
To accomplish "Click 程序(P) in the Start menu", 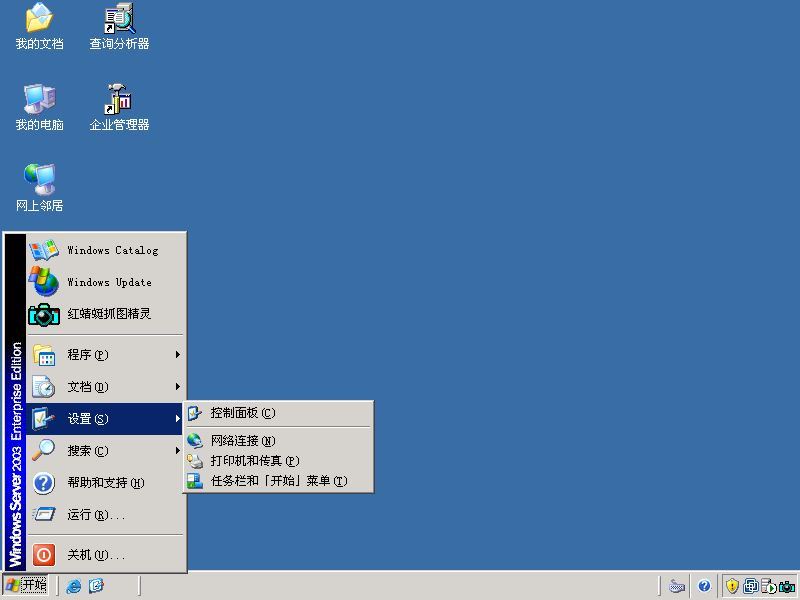I will 105,355.
